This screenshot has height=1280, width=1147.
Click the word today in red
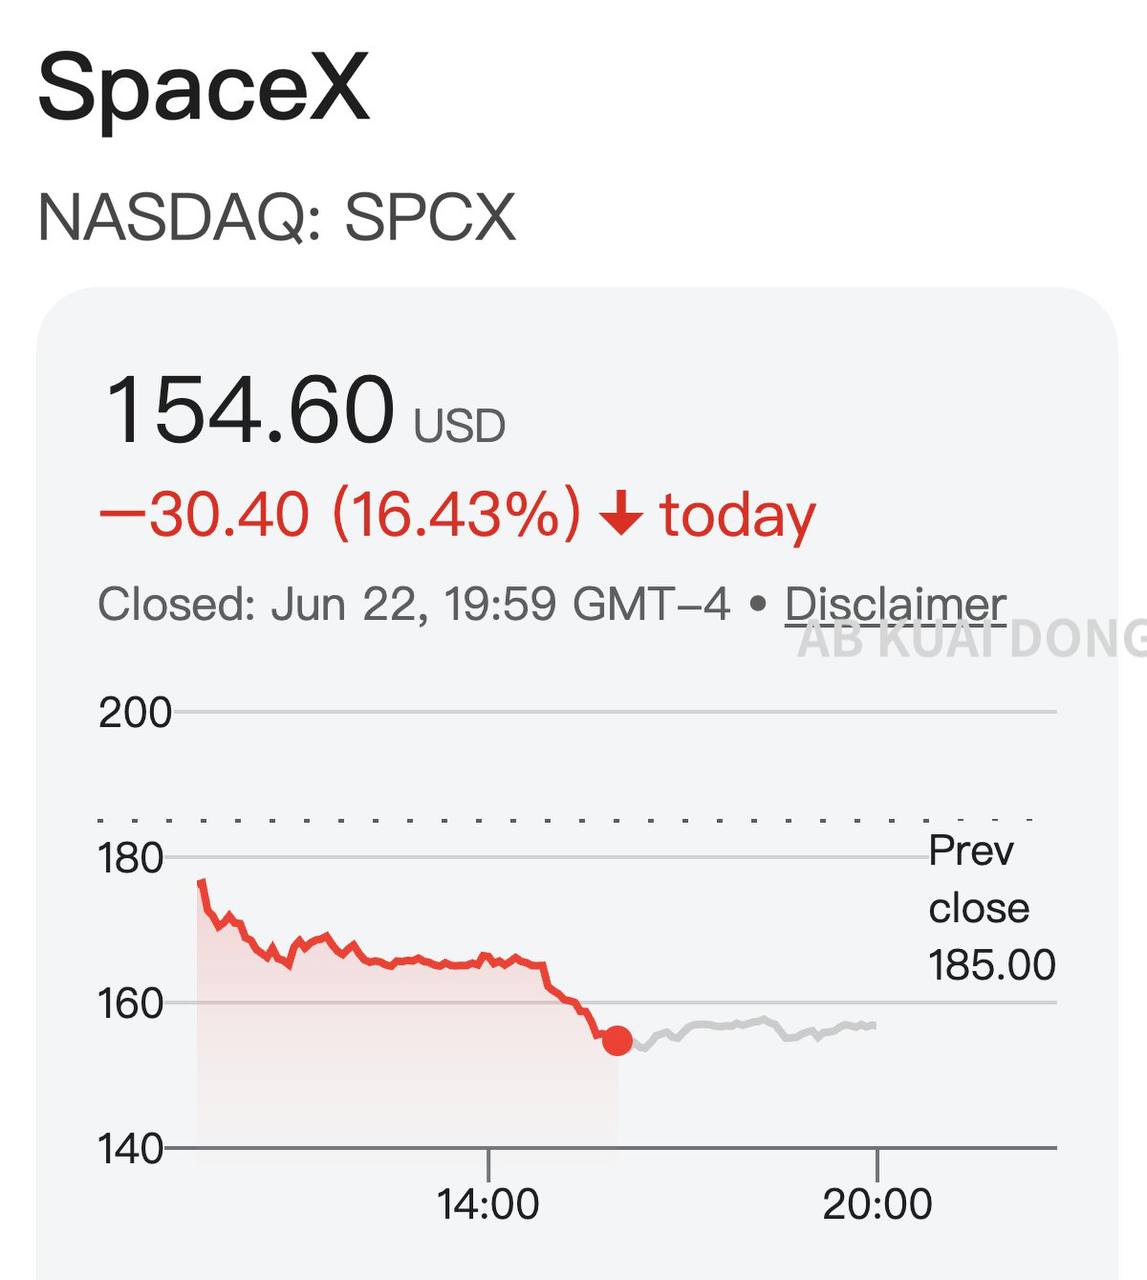(738, 516)
